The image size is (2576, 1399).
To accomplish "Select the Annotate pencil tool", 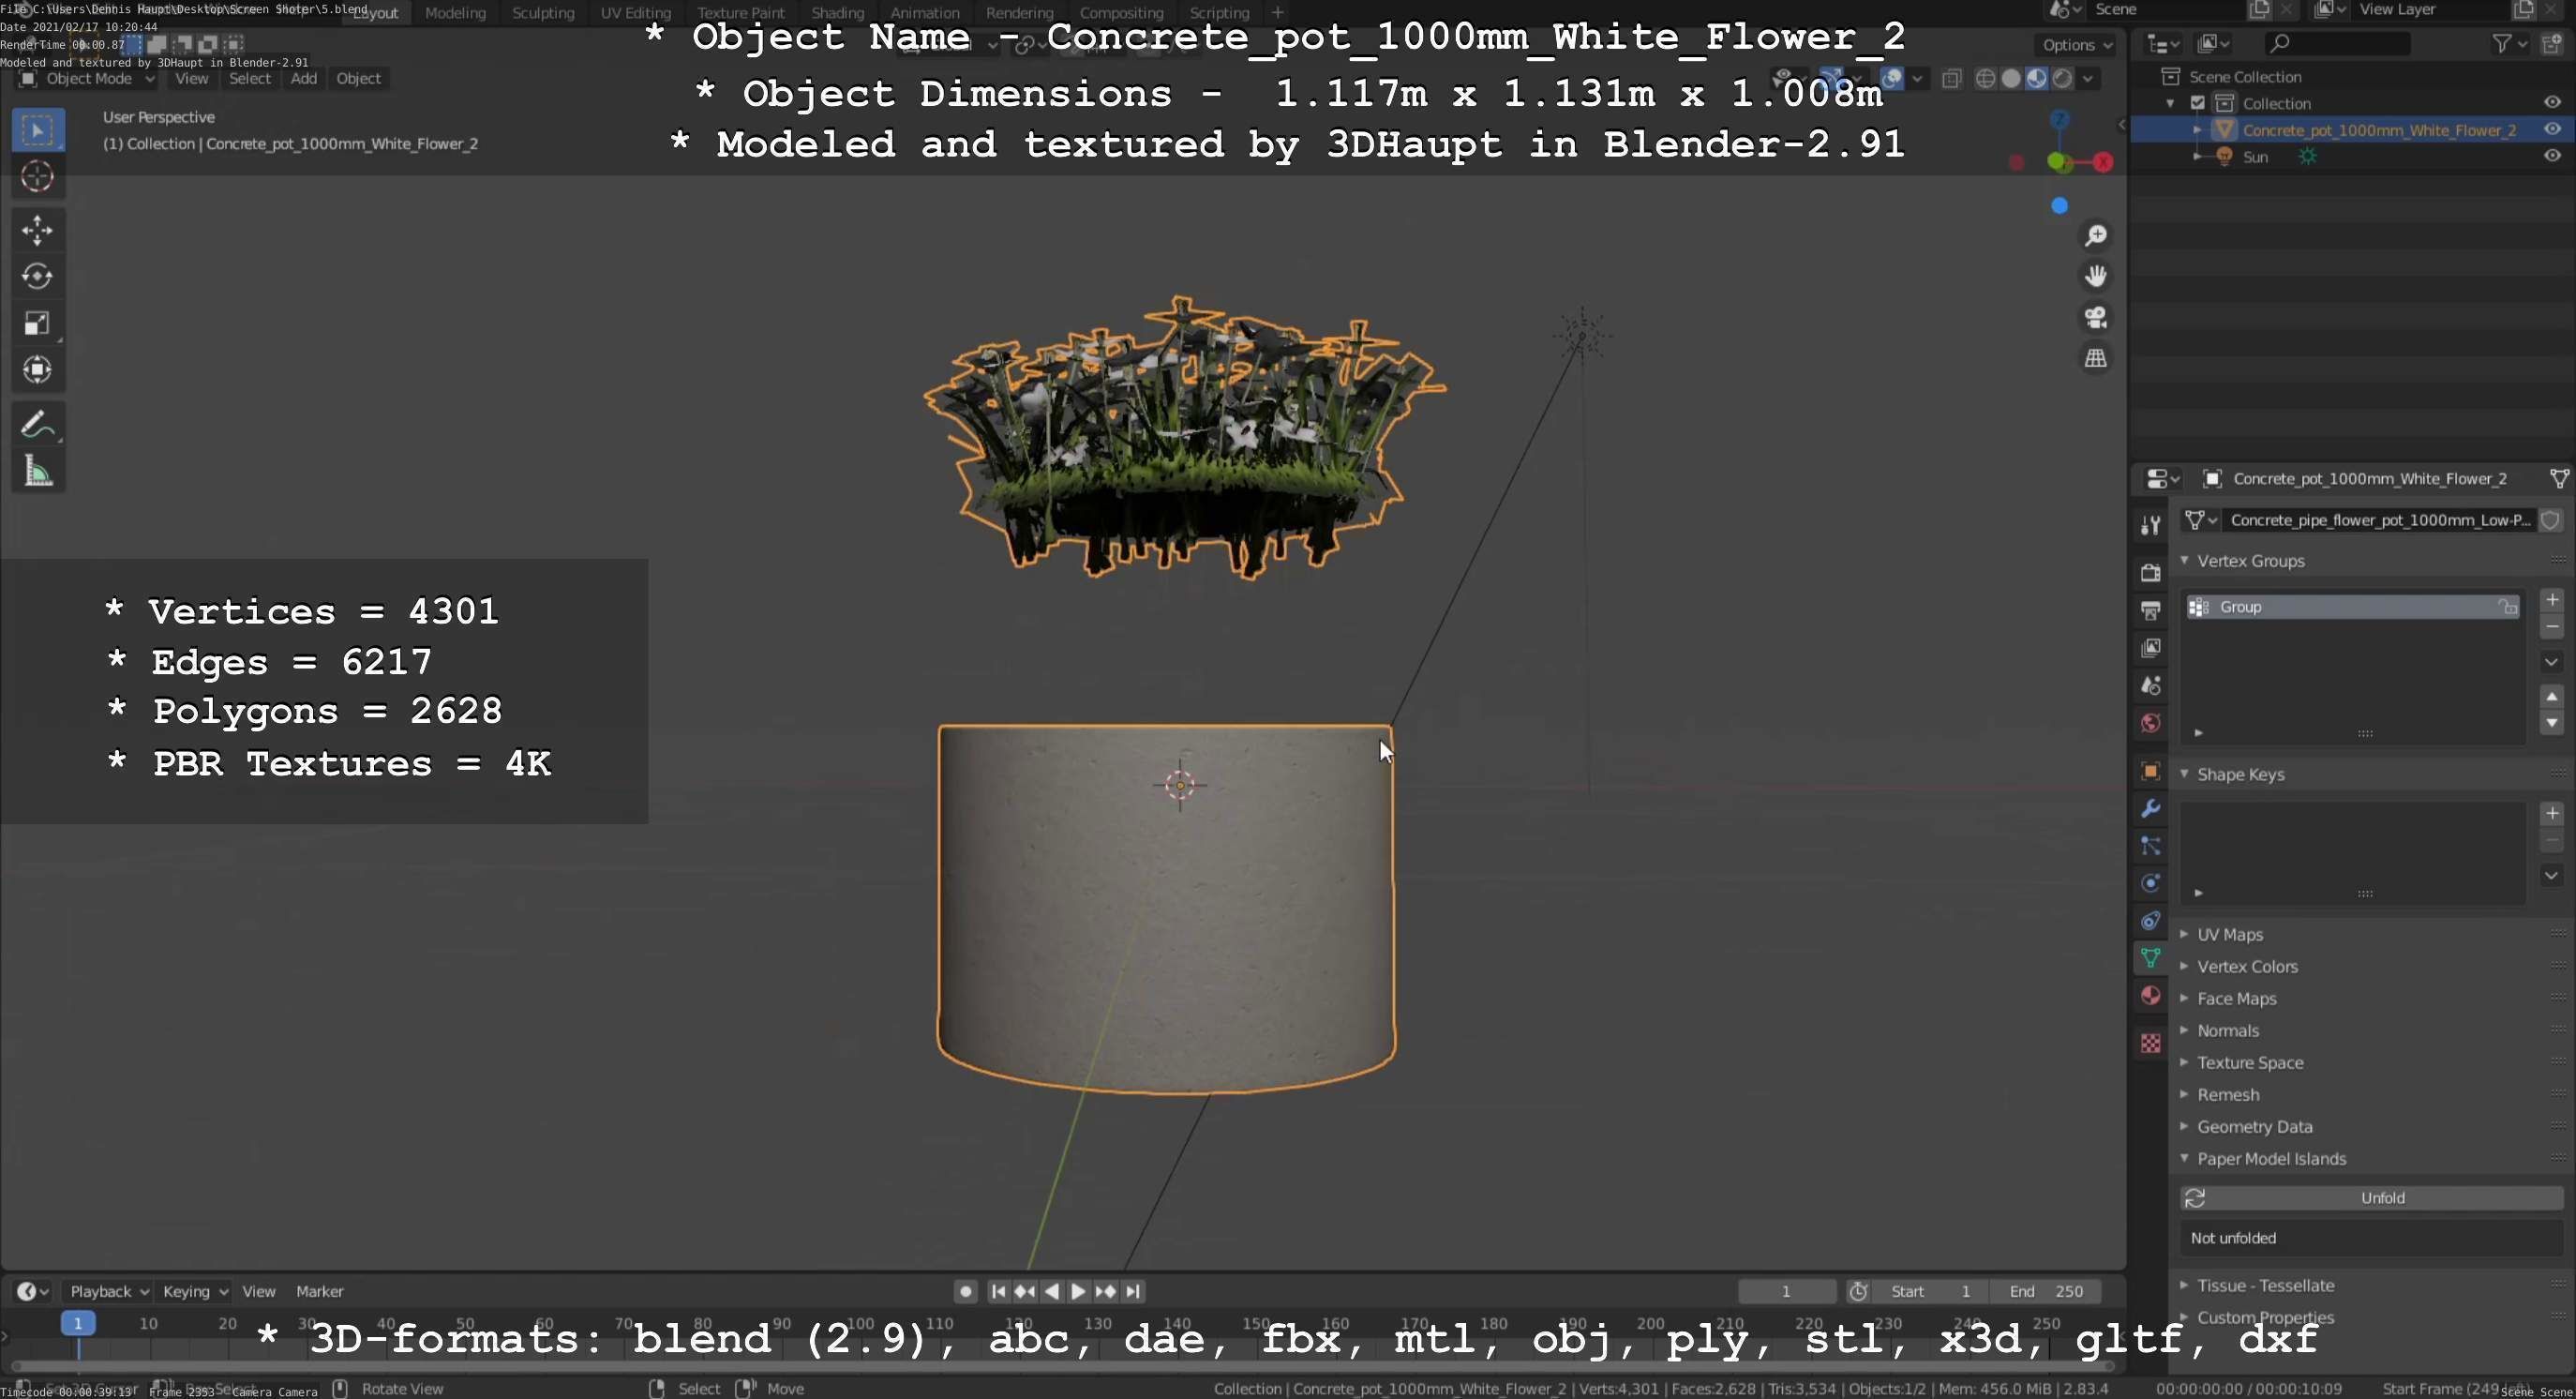I will pos(38,424).
